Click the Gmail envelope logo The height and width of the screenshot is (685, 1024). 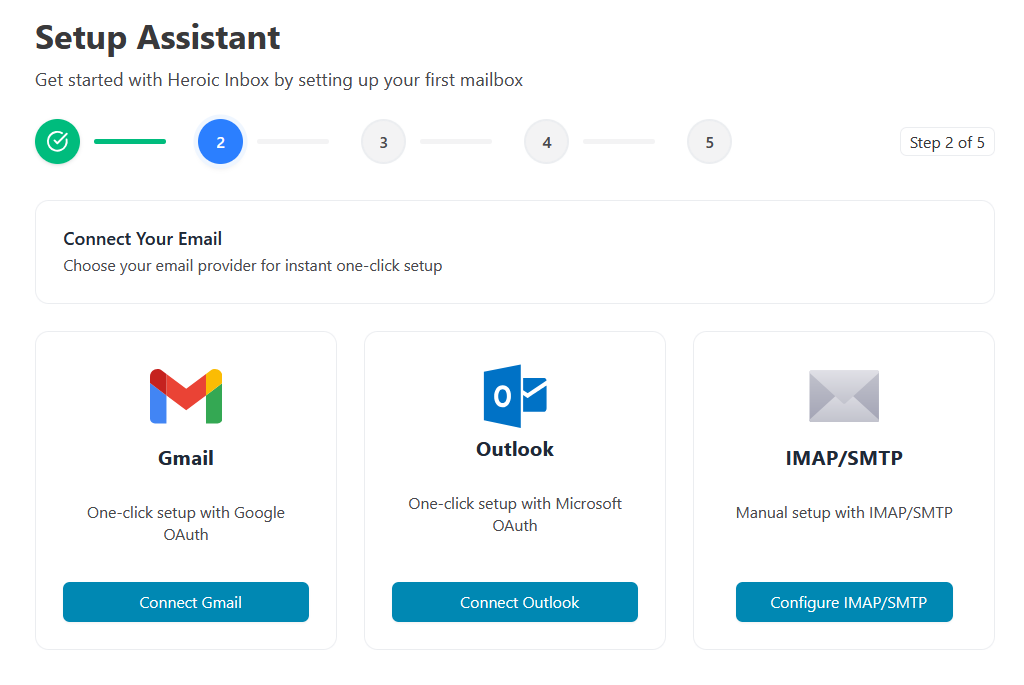tap(186, 396)
